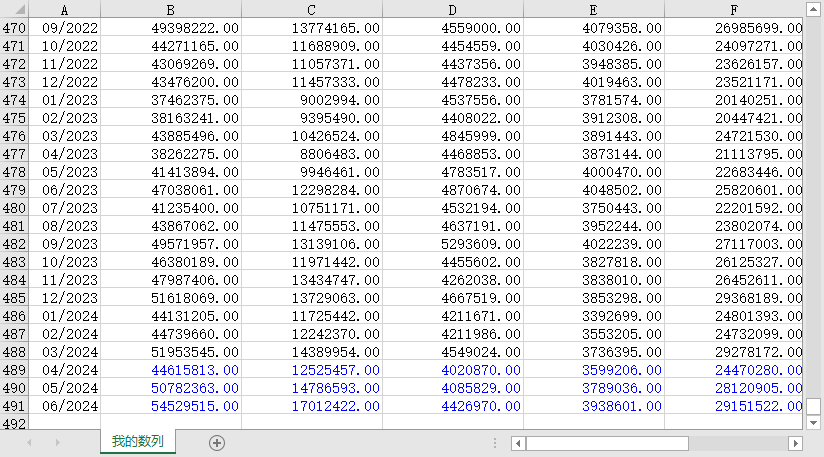Select row 470 header

[14, 28]
